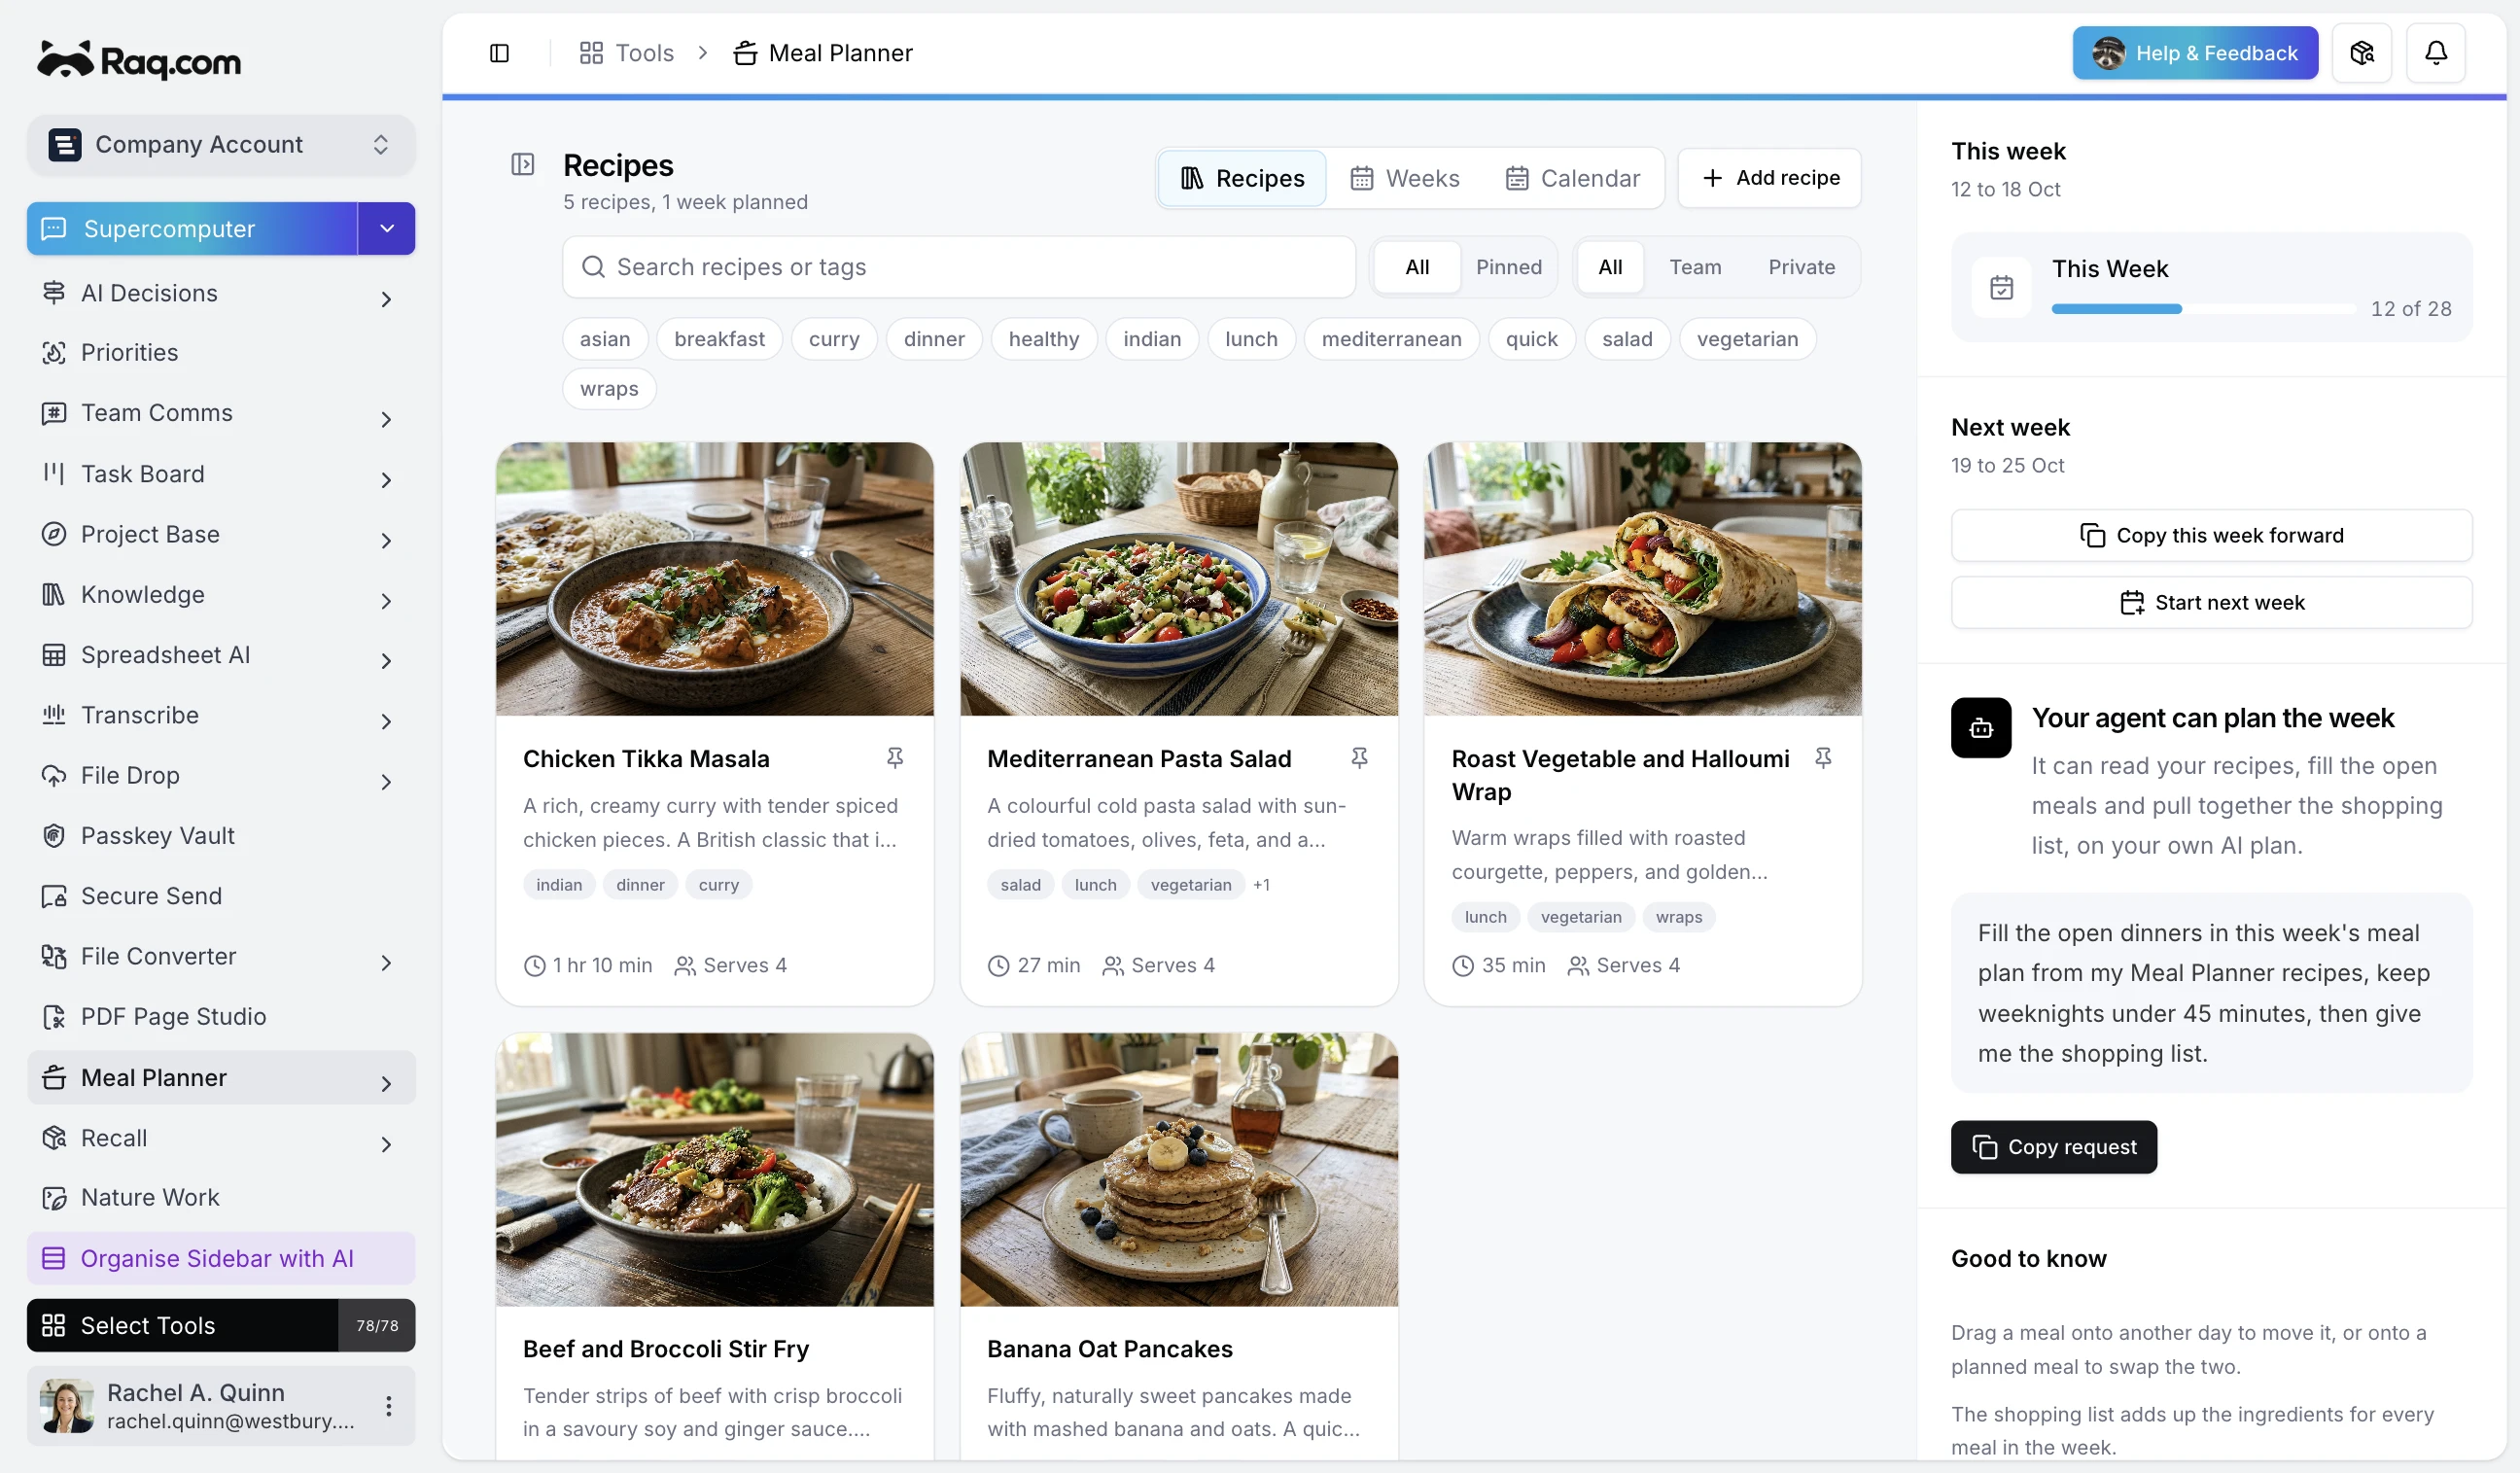
Task: Click the Team Comms hash icon
Action: 54,413
